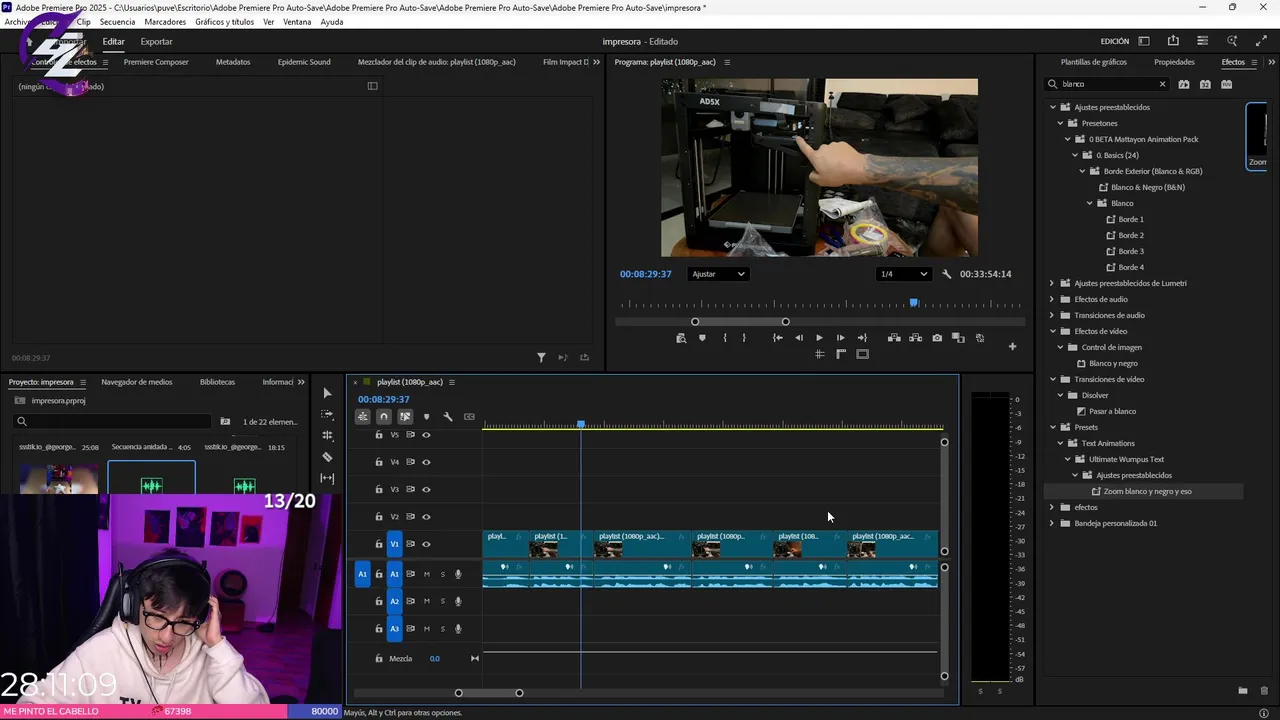This screenshot has height=720, width=1280.
Task: Add a marker from timeline header
Action: 426,417
